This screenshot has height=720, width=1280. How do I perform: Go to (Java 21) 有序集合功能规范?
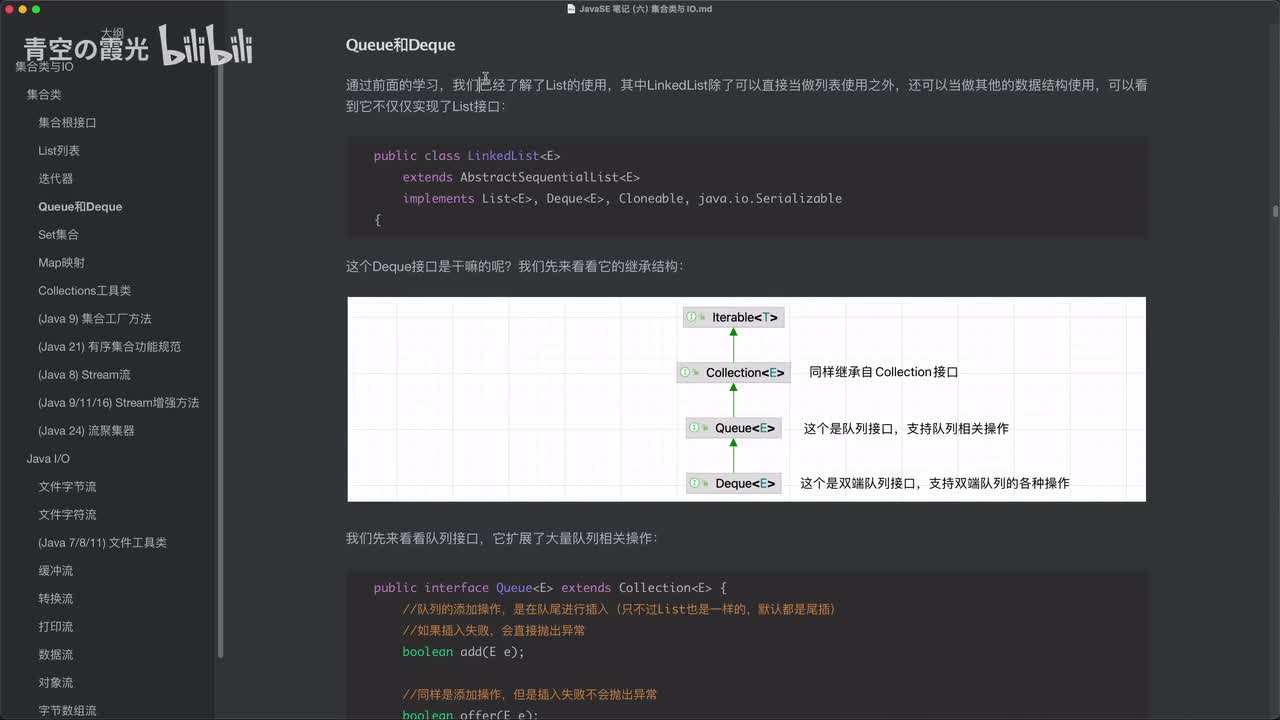click(x=109, y=346)
